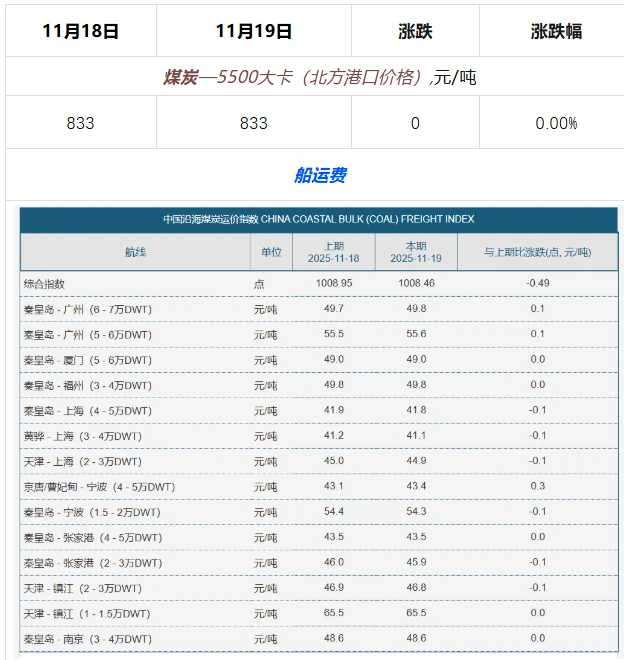
Task: Click the 单位 table header
Action: (271, 252)
